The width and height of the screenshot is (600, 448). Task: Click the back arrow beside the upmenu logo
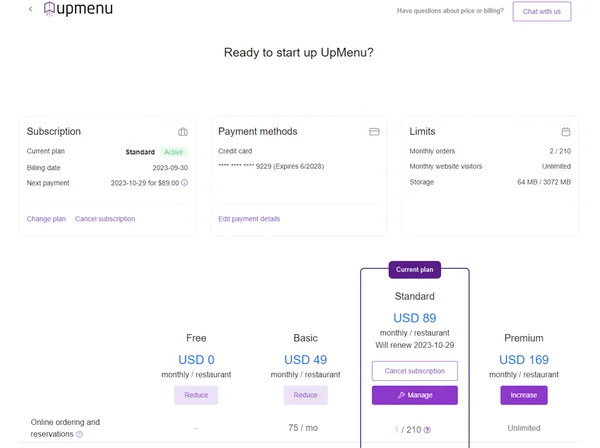pos(31,9)
